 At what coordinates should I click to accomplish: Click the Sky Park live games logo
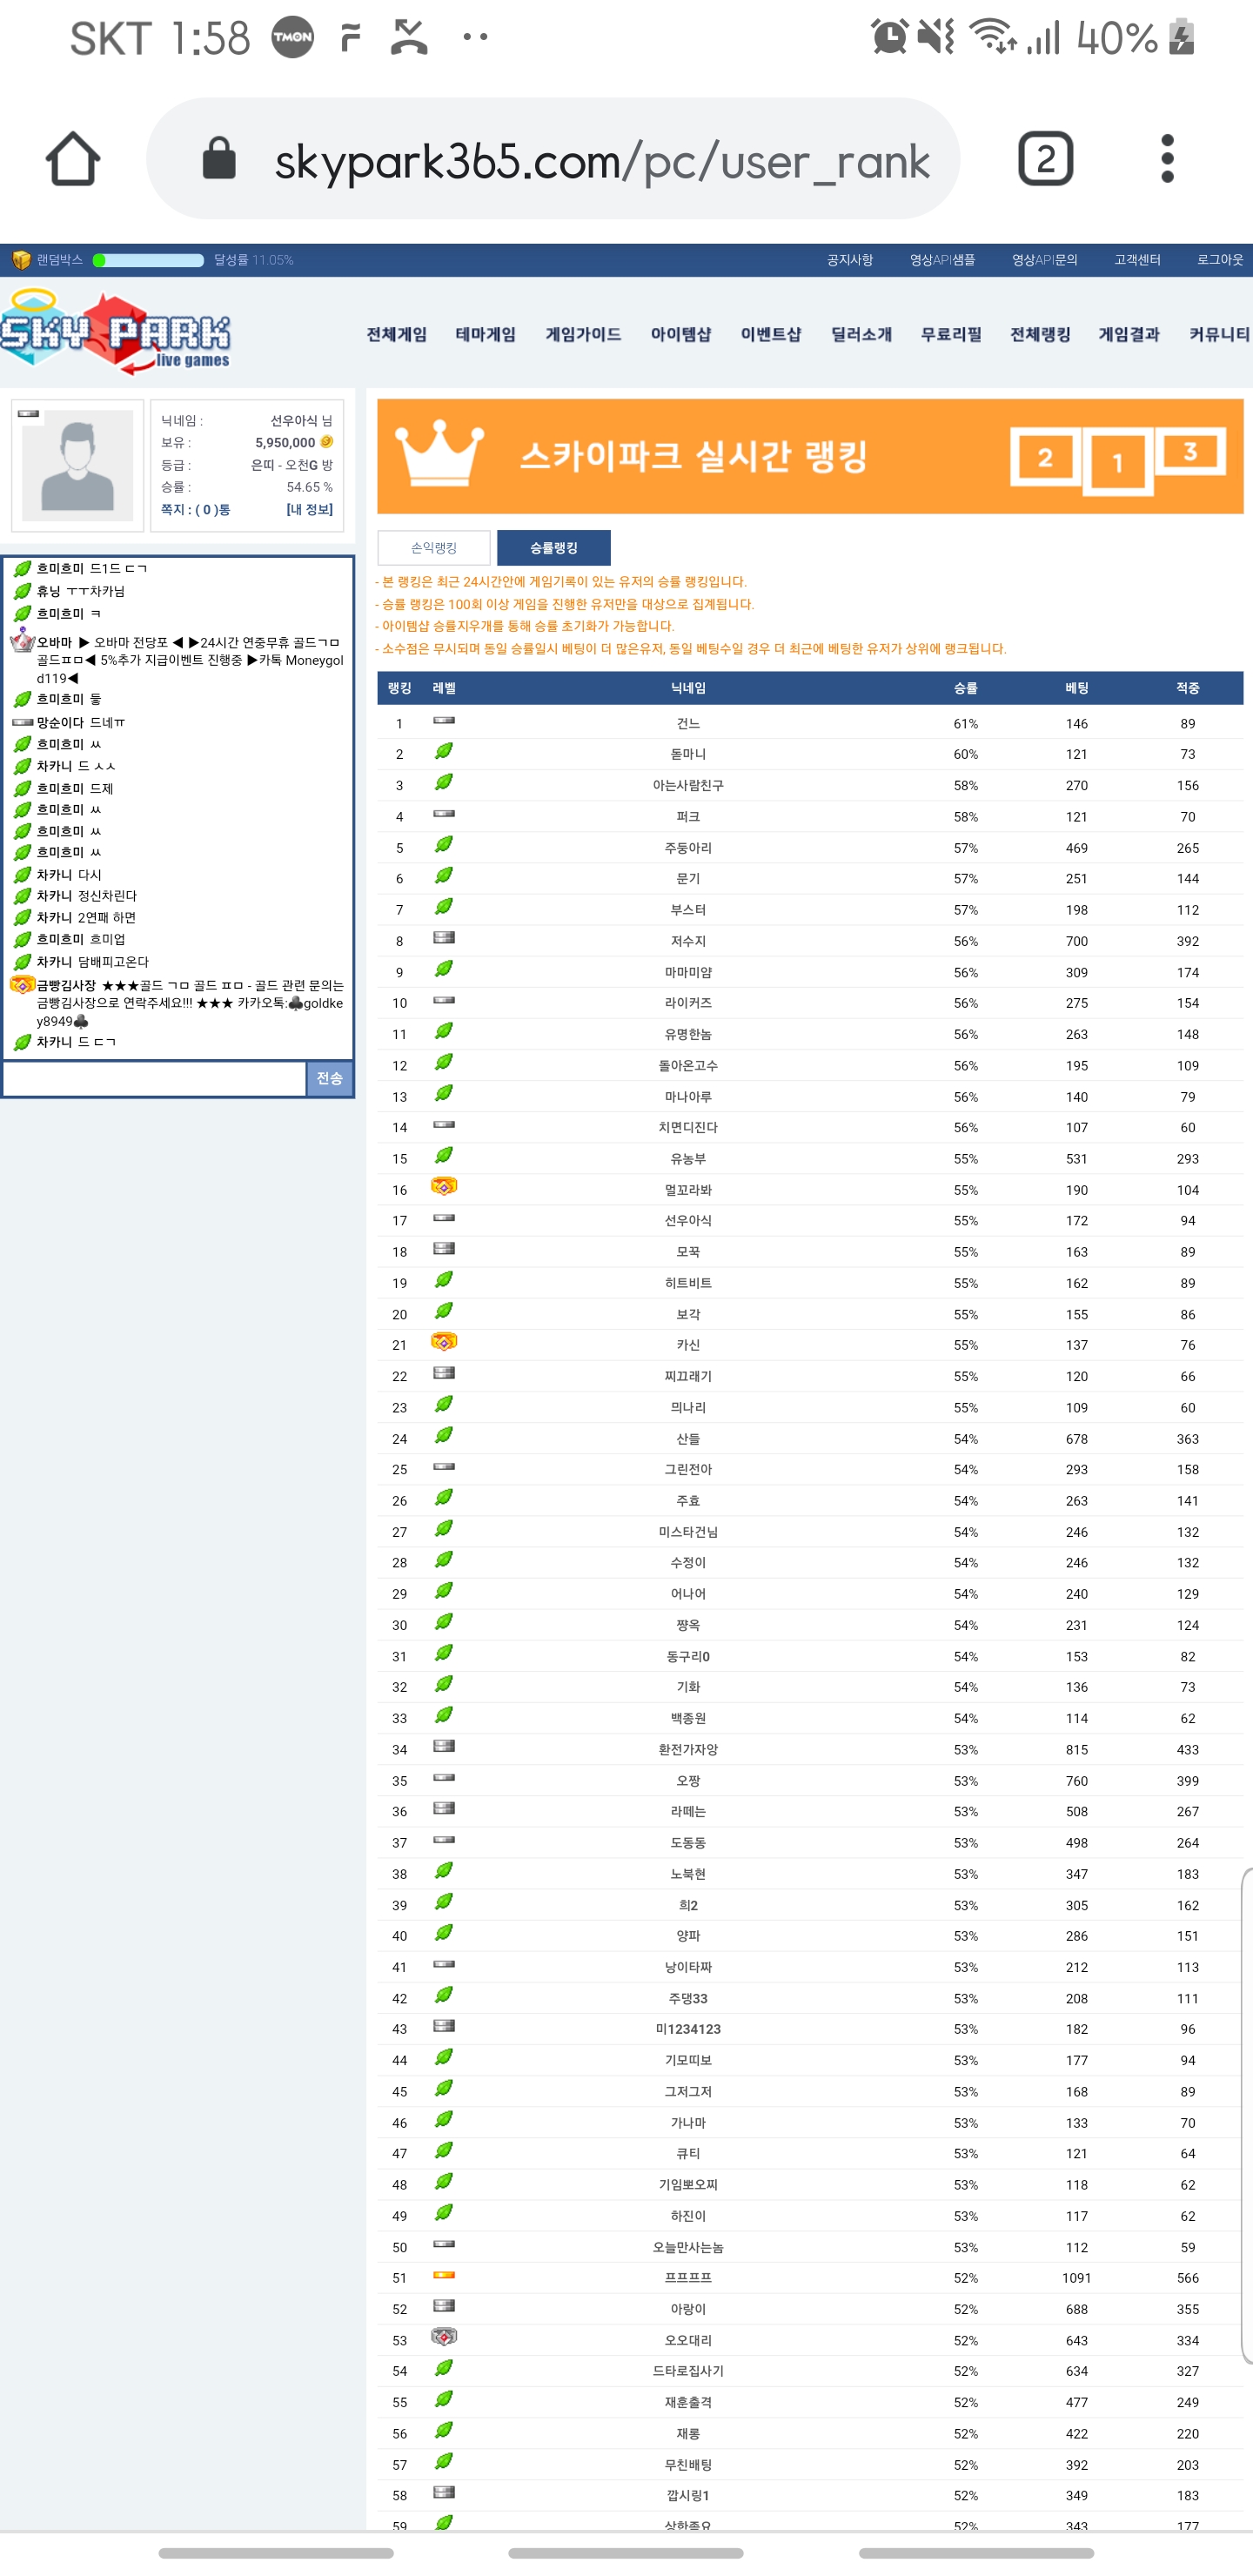tap(116, 332)
